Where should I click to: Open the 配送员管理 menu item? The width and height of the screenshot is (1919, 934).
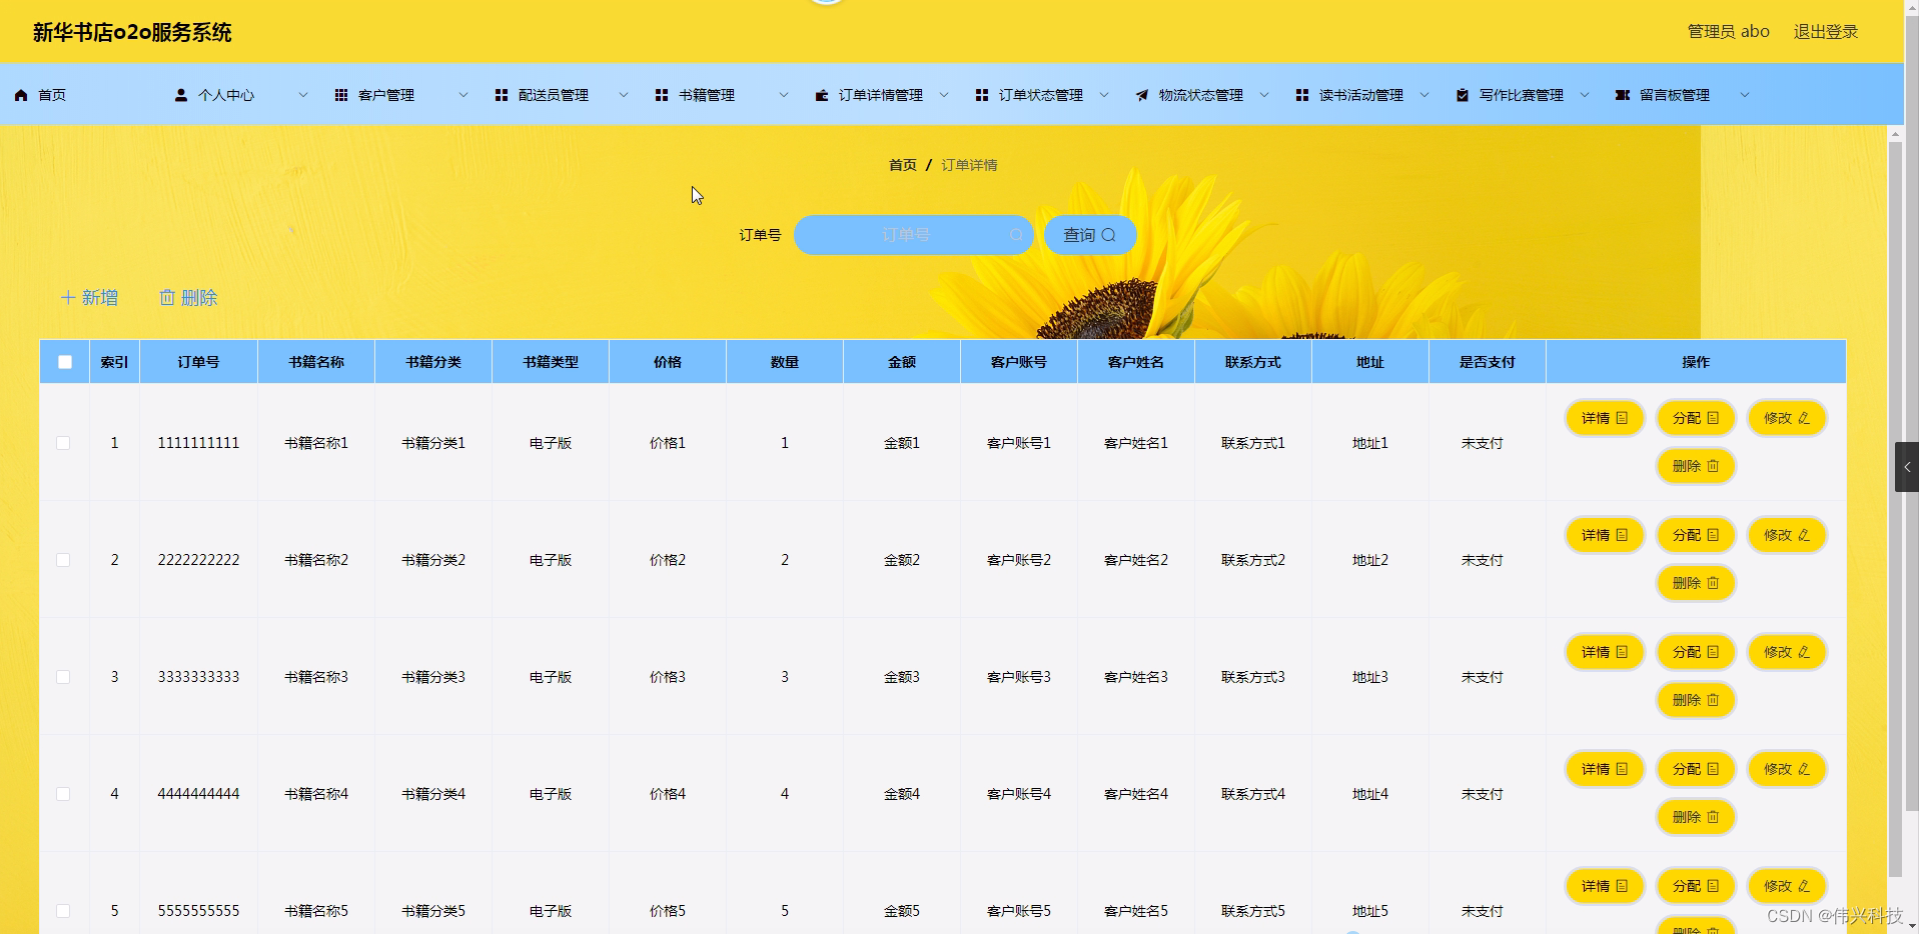click(553, 95)
